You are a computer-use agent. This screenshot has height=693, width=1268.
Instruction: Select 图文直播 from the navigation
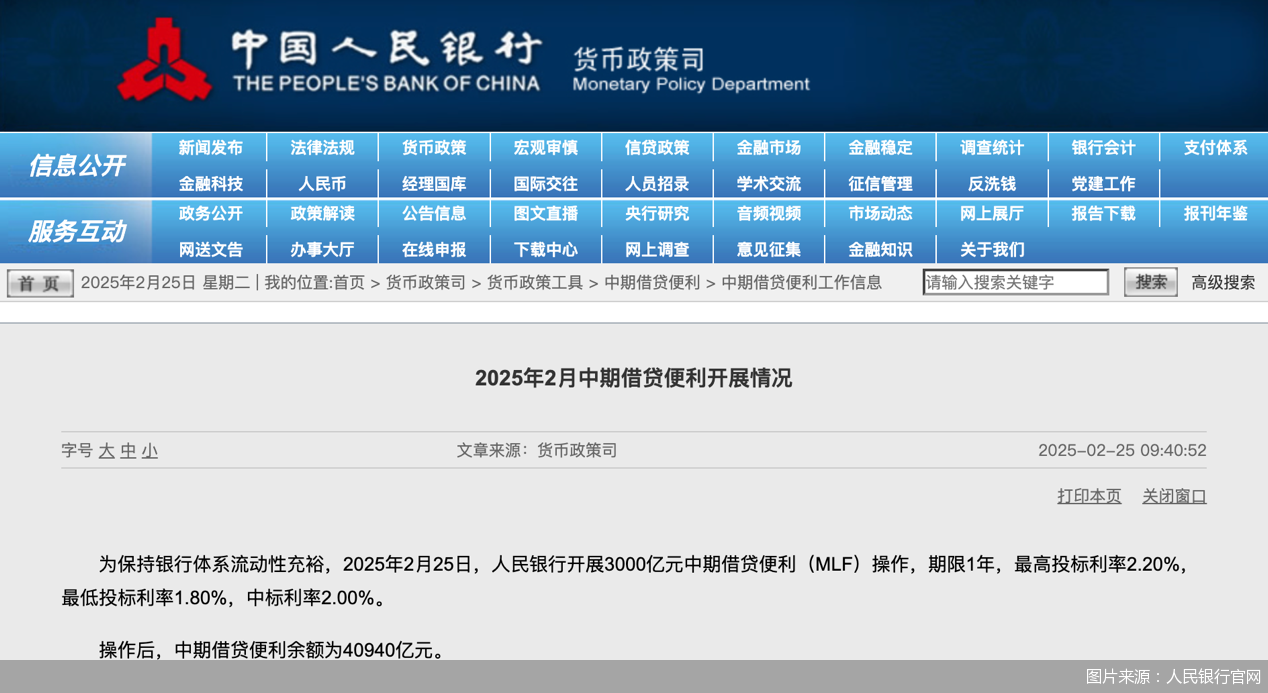(x=545, y=213)
